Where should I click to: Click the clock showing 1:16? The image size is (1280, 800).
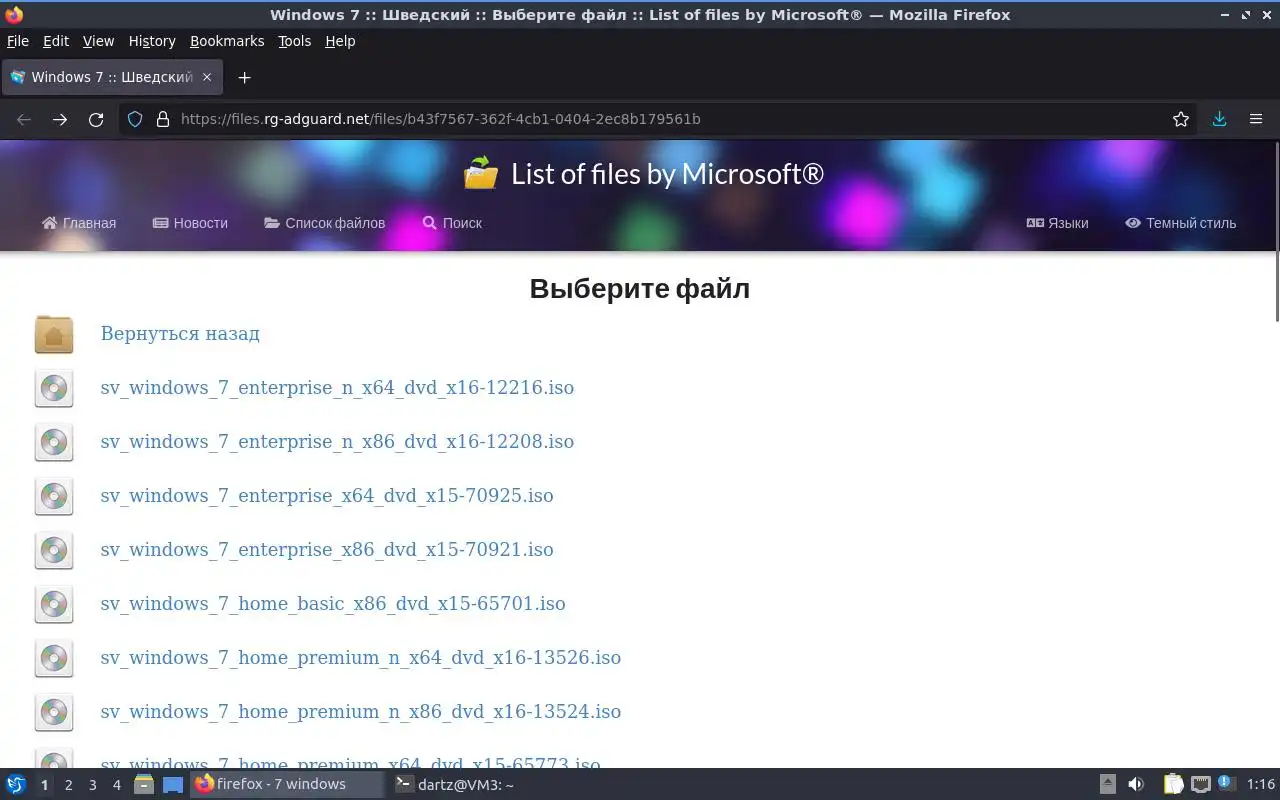[1261, 784]
